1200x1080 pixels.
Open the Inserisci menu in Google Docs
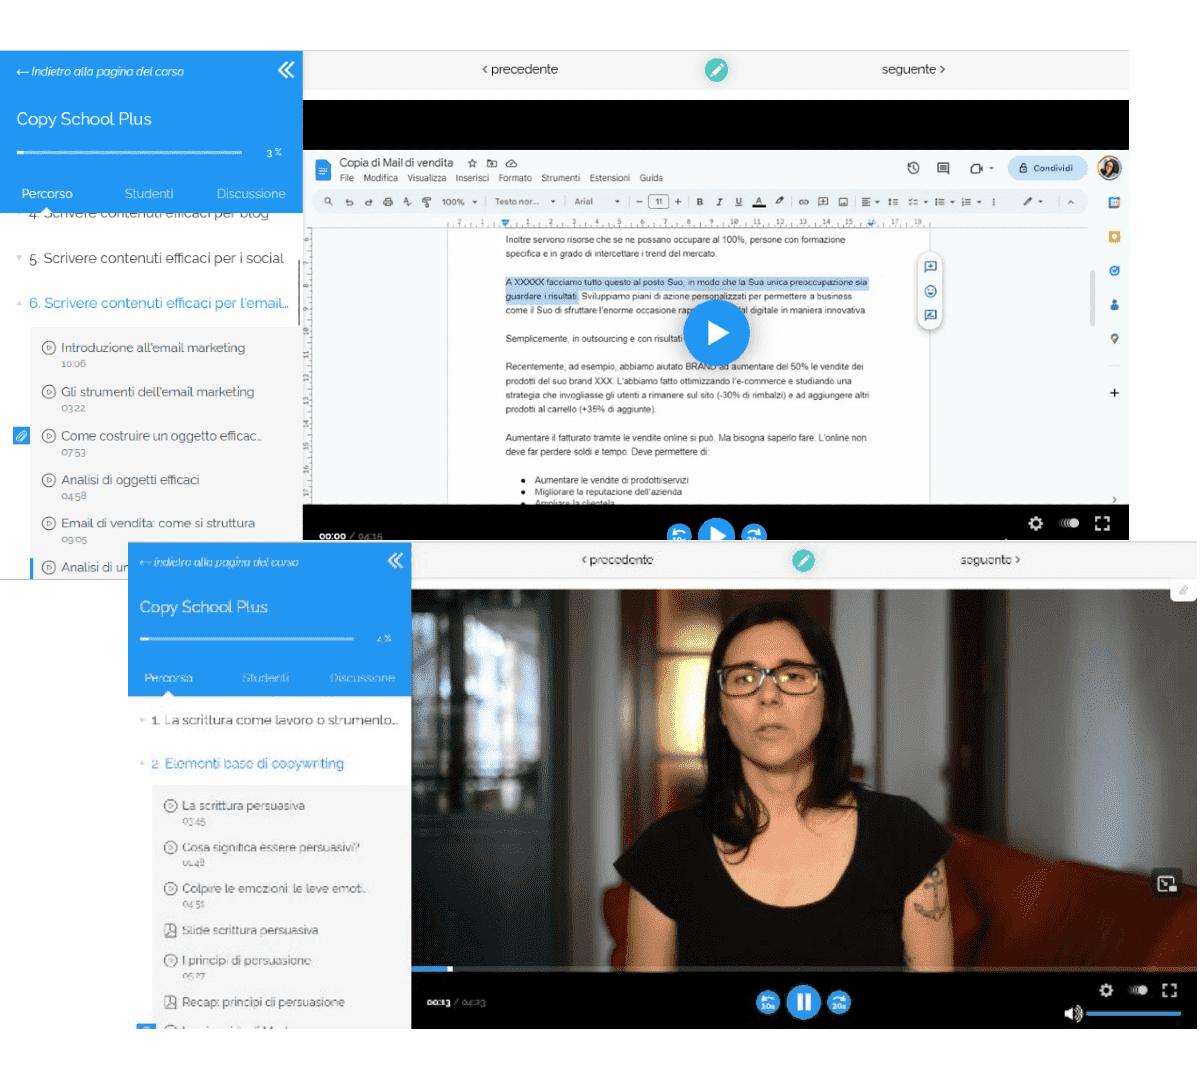coord(472,178)
